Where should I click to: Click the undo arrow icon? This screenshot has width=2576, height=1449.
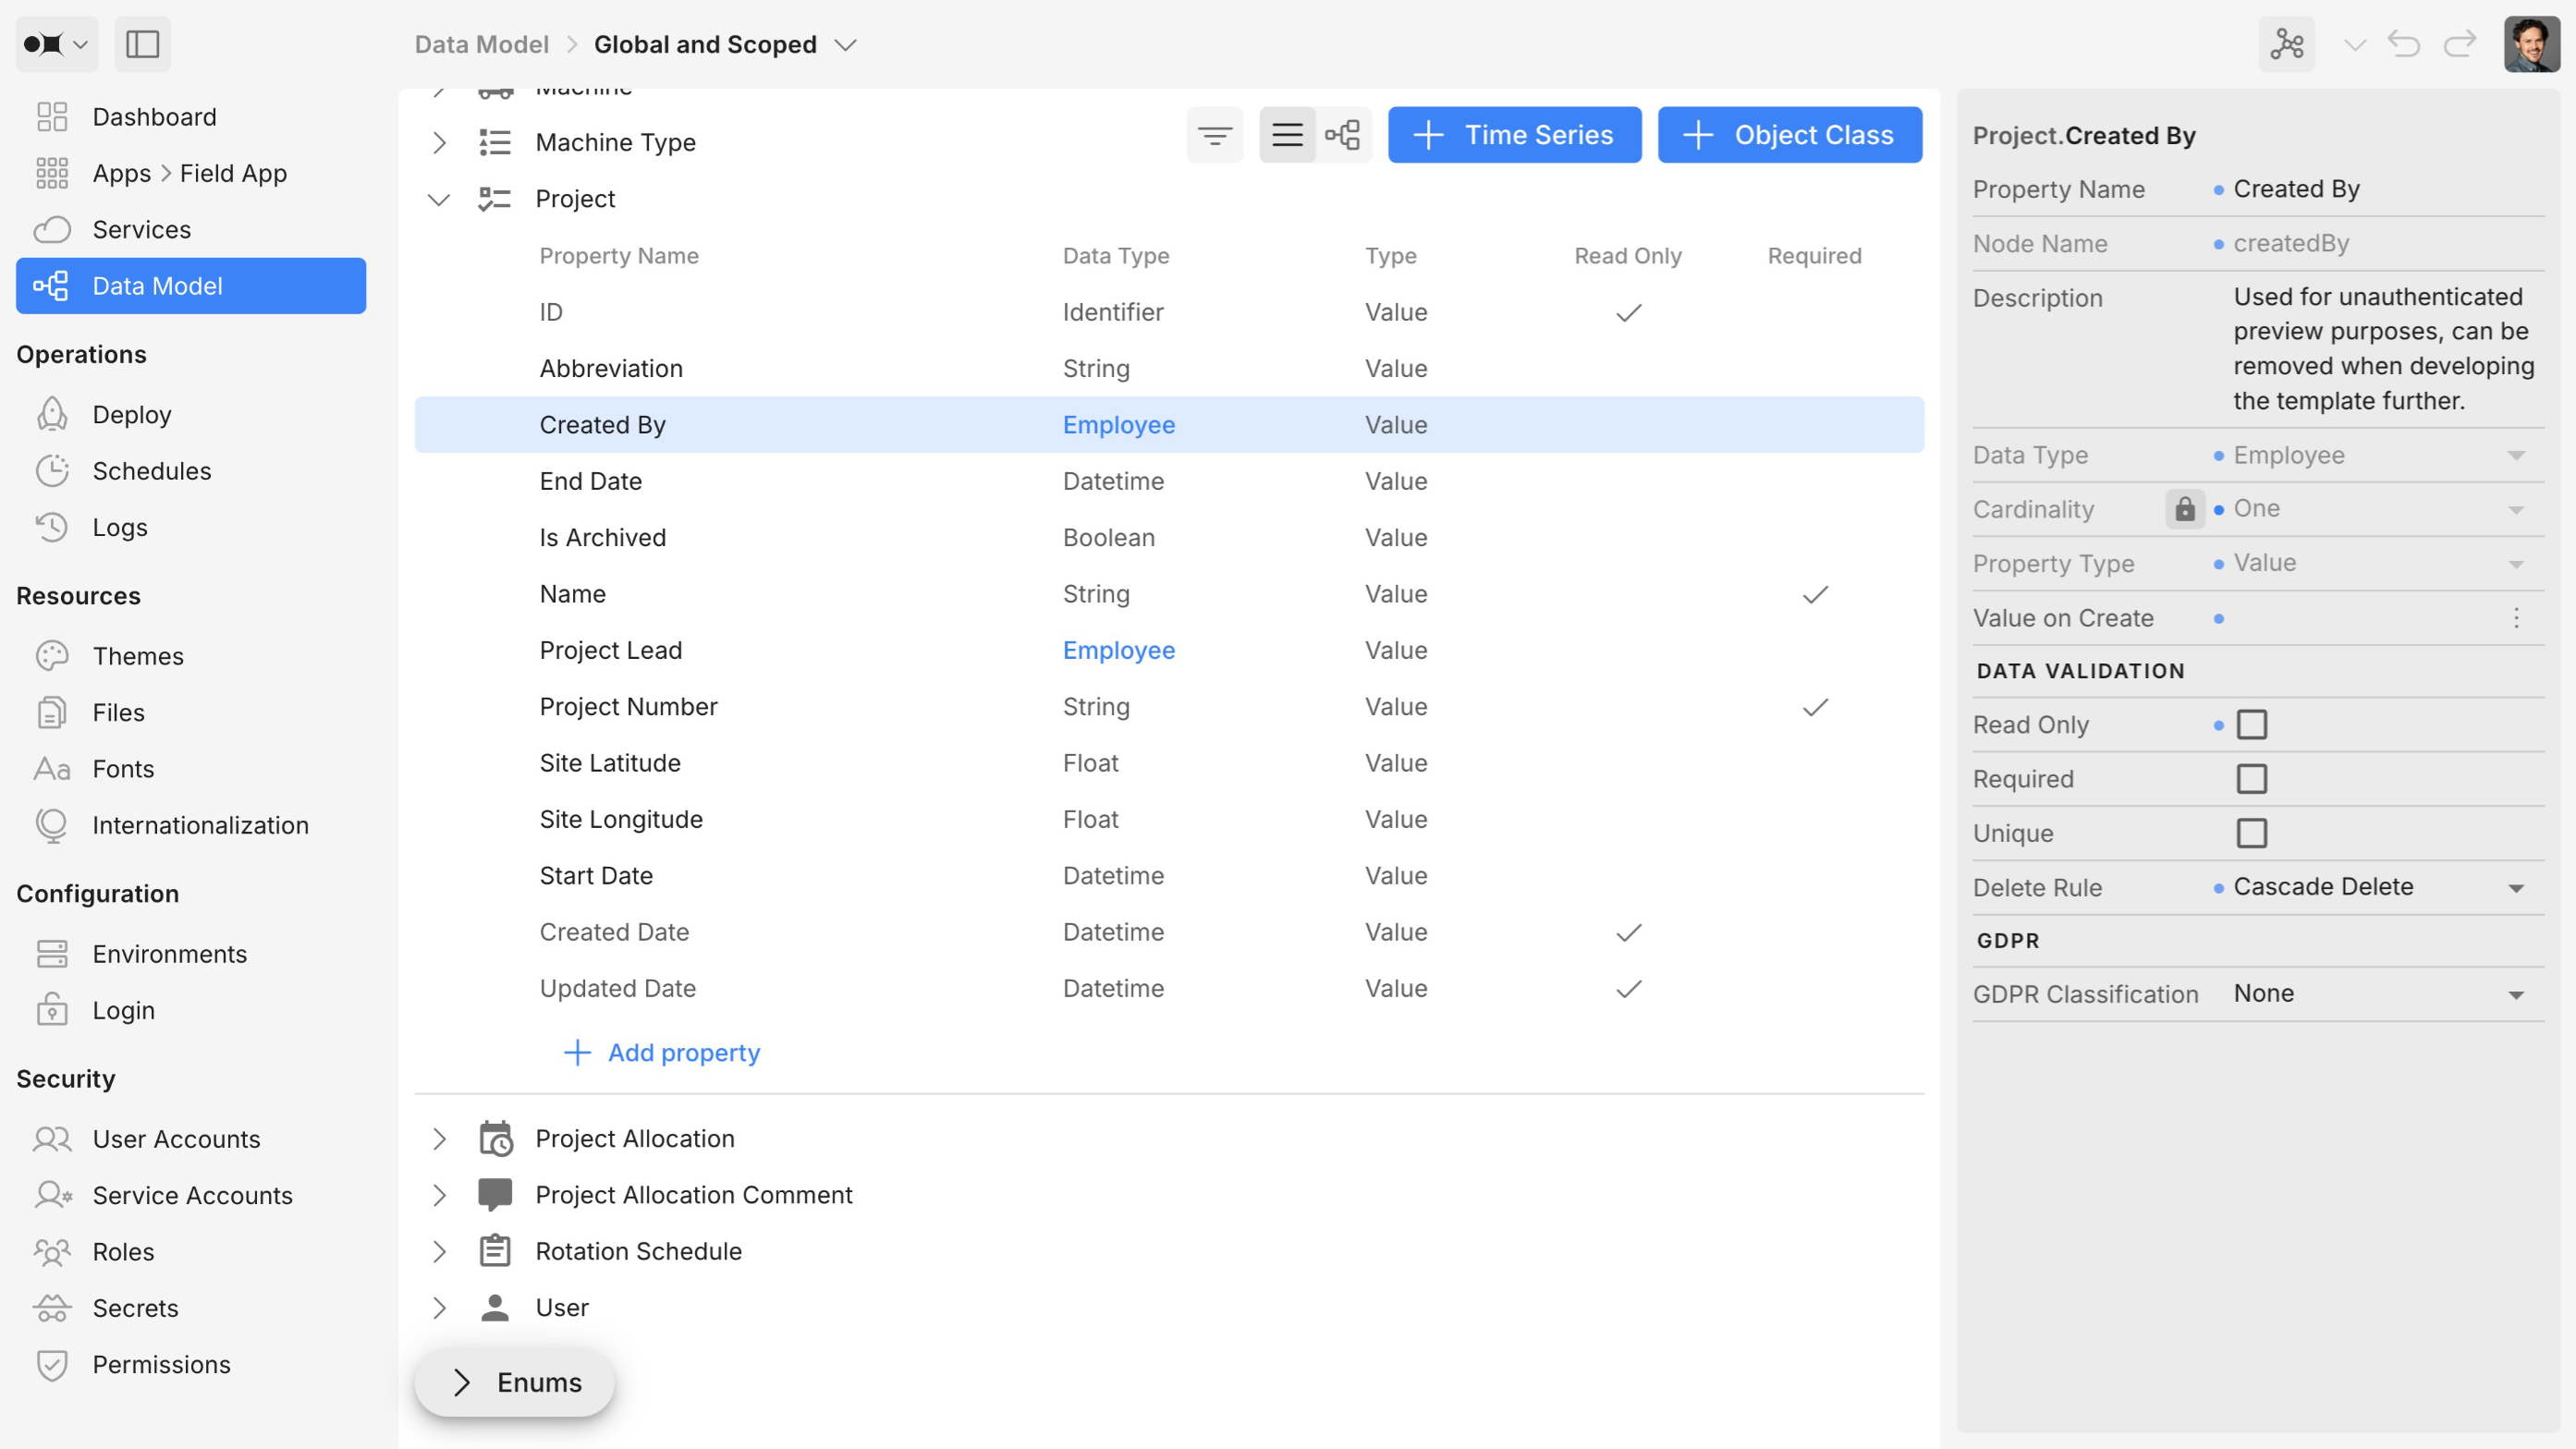coord(2403,44)
